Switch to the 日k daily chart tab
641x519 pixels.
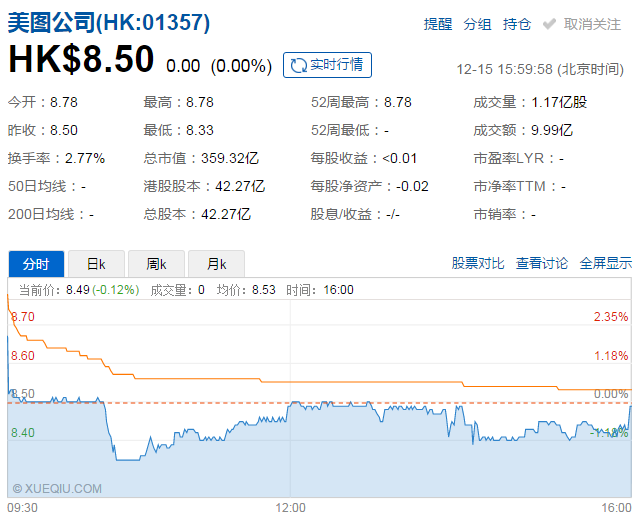(96, 264)
